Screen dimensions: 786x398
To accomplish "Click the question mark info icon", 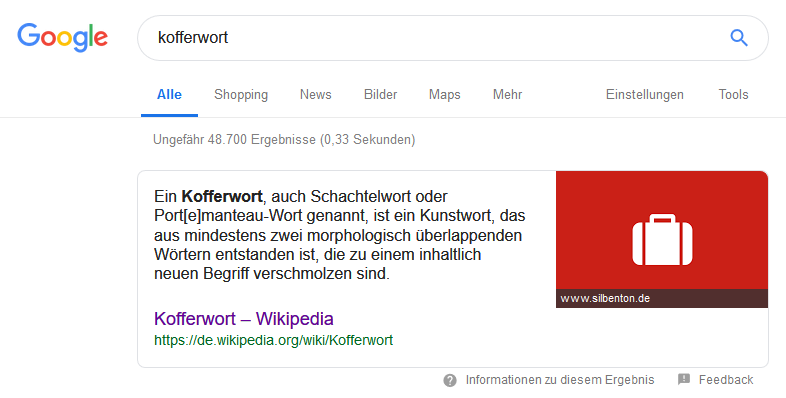I will 450,380.
